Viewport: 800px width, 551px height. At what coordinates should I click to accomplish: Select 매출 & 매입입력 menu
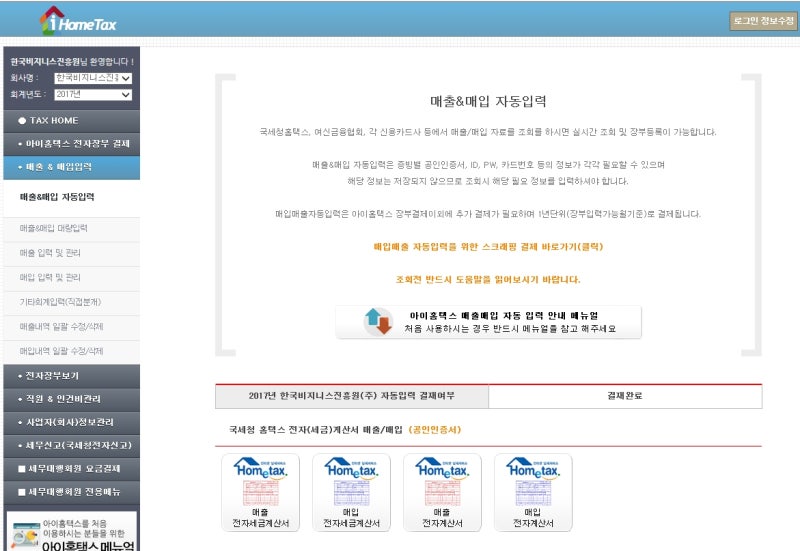[71, 167]
